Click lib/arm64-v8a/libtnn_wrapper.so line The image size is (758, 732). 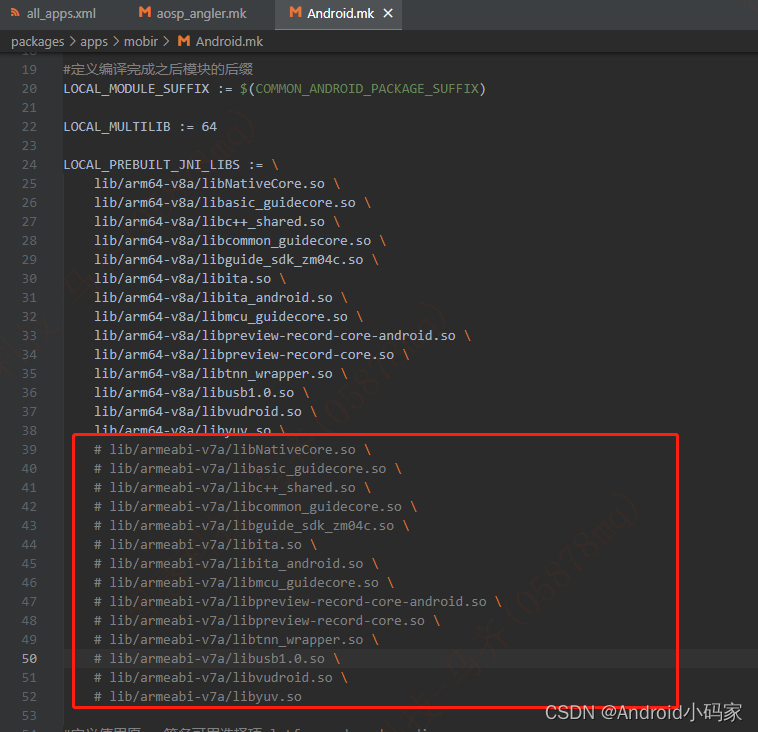221,374
